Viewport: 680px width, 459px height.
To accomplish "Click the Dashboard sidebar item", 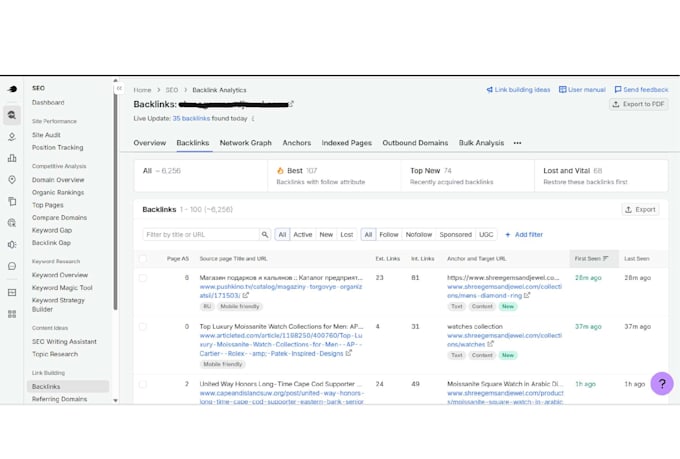I will 48,102.
